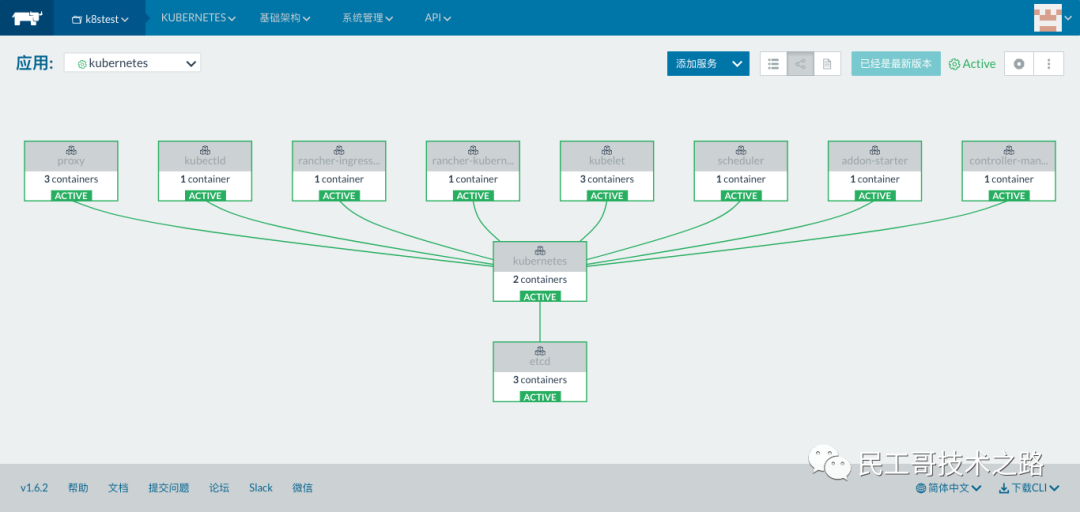Viewport: 1080px width, 512px height.
Task: Click the 添加服务 button
Action: click(x=696, y=63)
